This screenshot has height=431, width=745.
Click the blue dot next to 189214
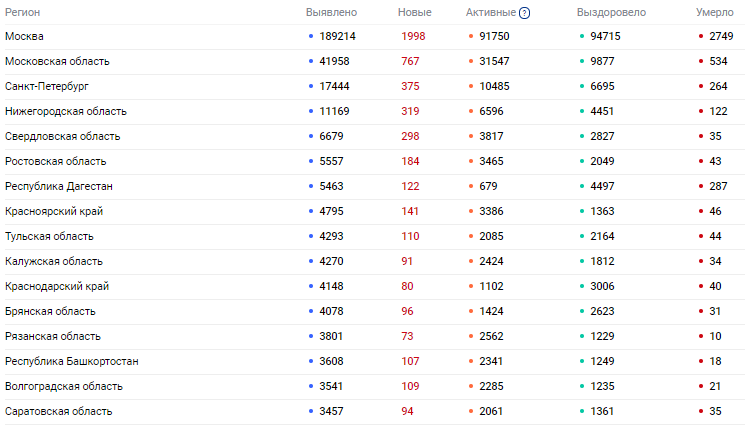(311, 36)
